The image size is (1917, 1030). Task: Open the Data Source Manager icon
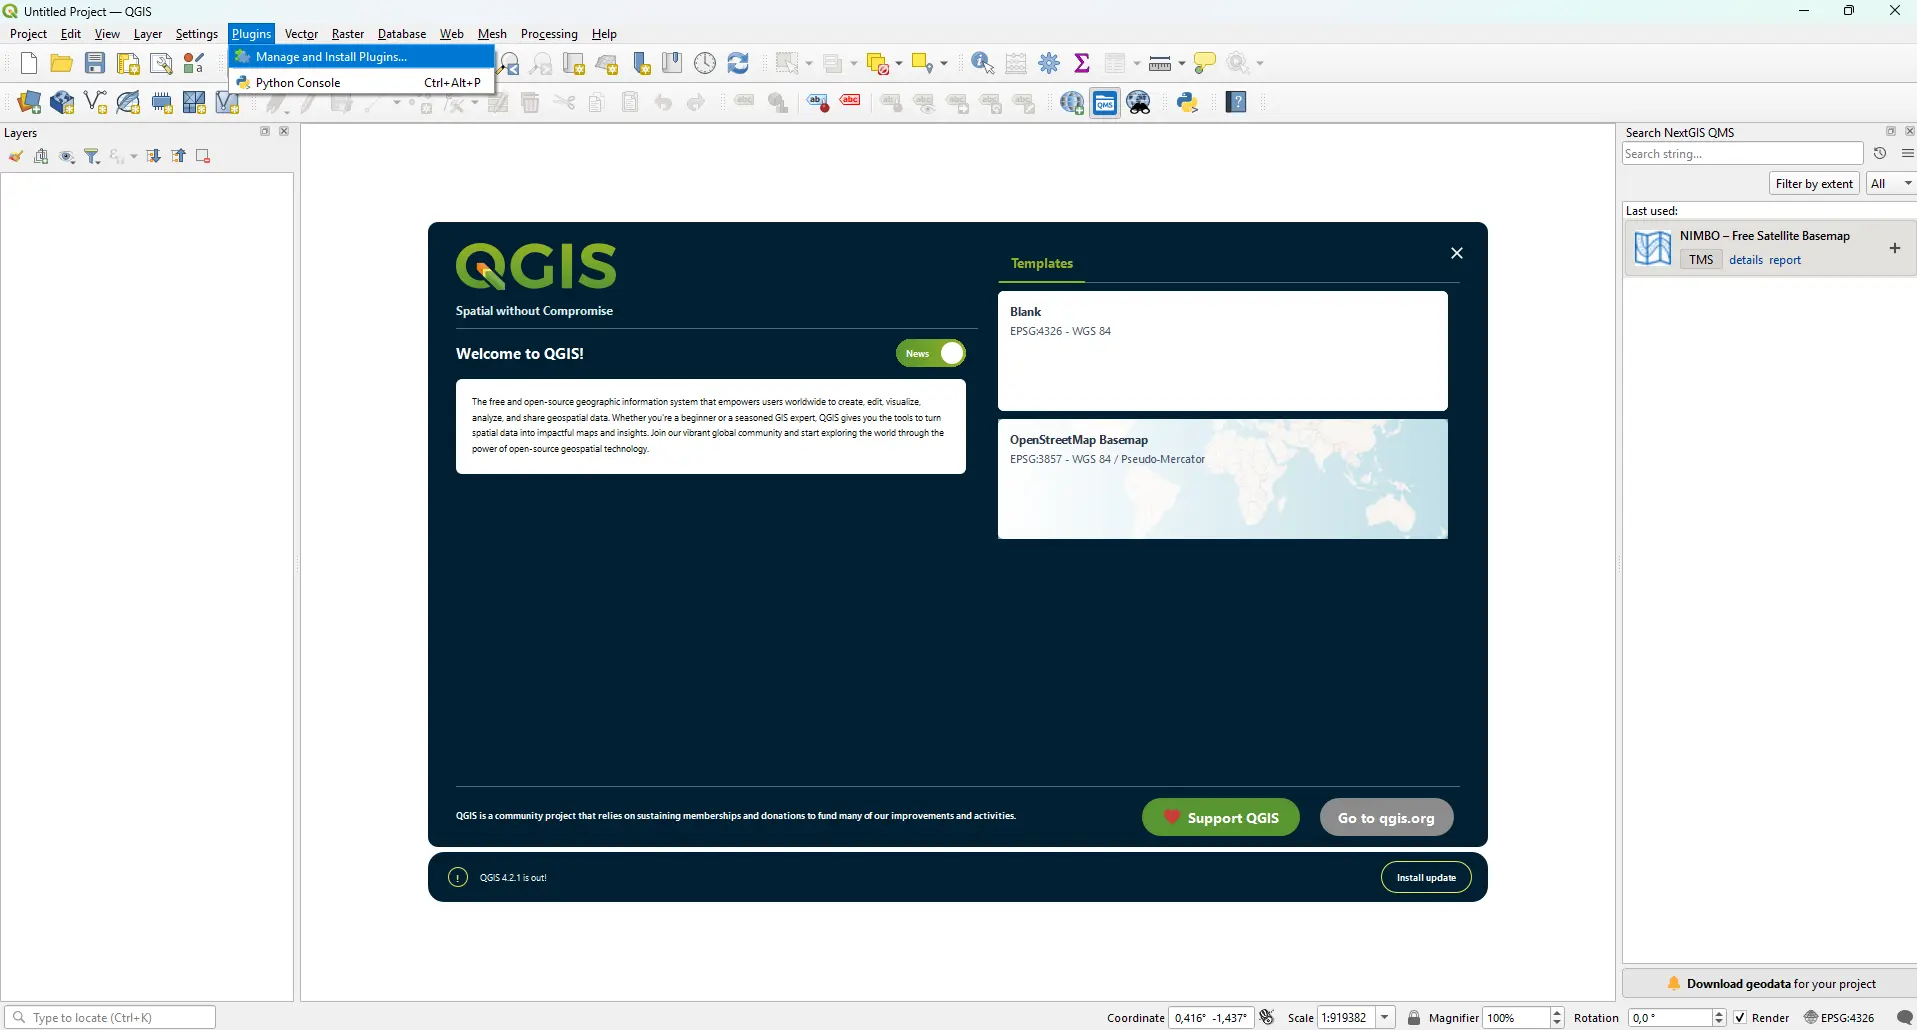[x=29, y=102]
